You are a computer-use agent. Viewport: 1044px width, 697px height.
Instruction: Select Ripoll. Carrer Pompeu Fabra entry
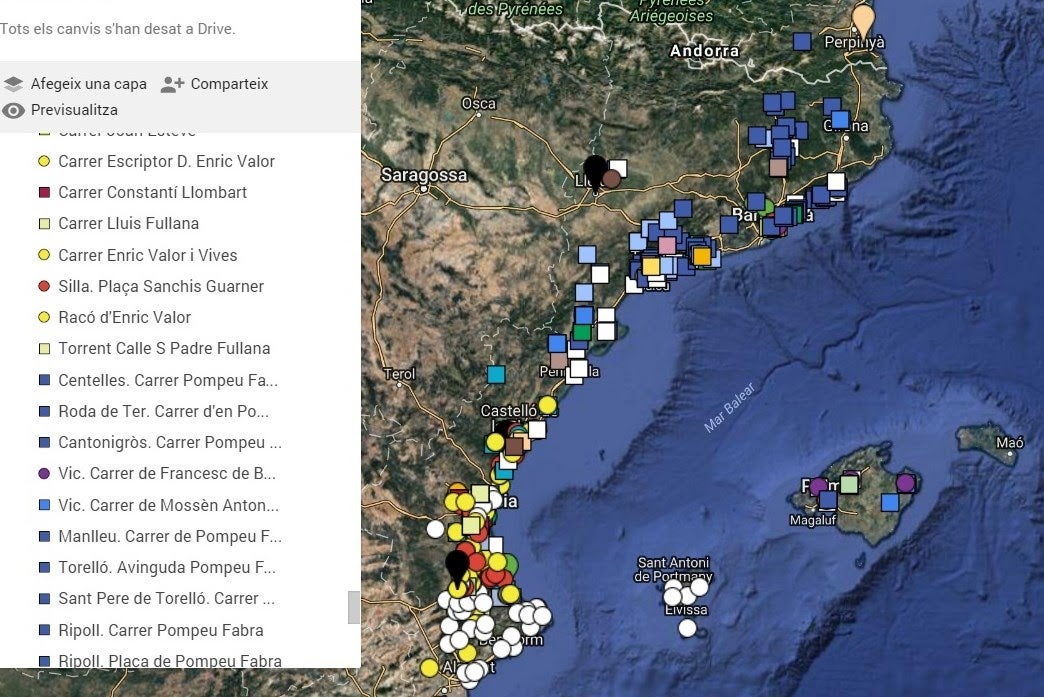[161, 630]
